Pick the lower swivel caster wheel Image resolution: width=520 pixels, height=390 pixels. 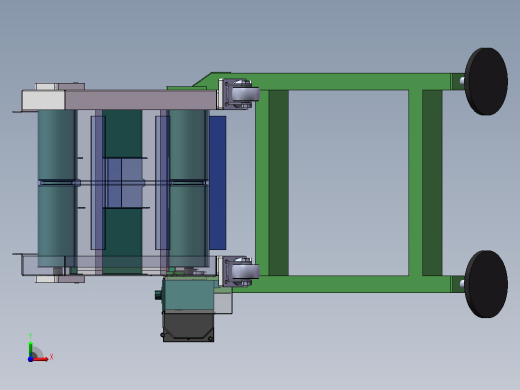click(246, 272)
